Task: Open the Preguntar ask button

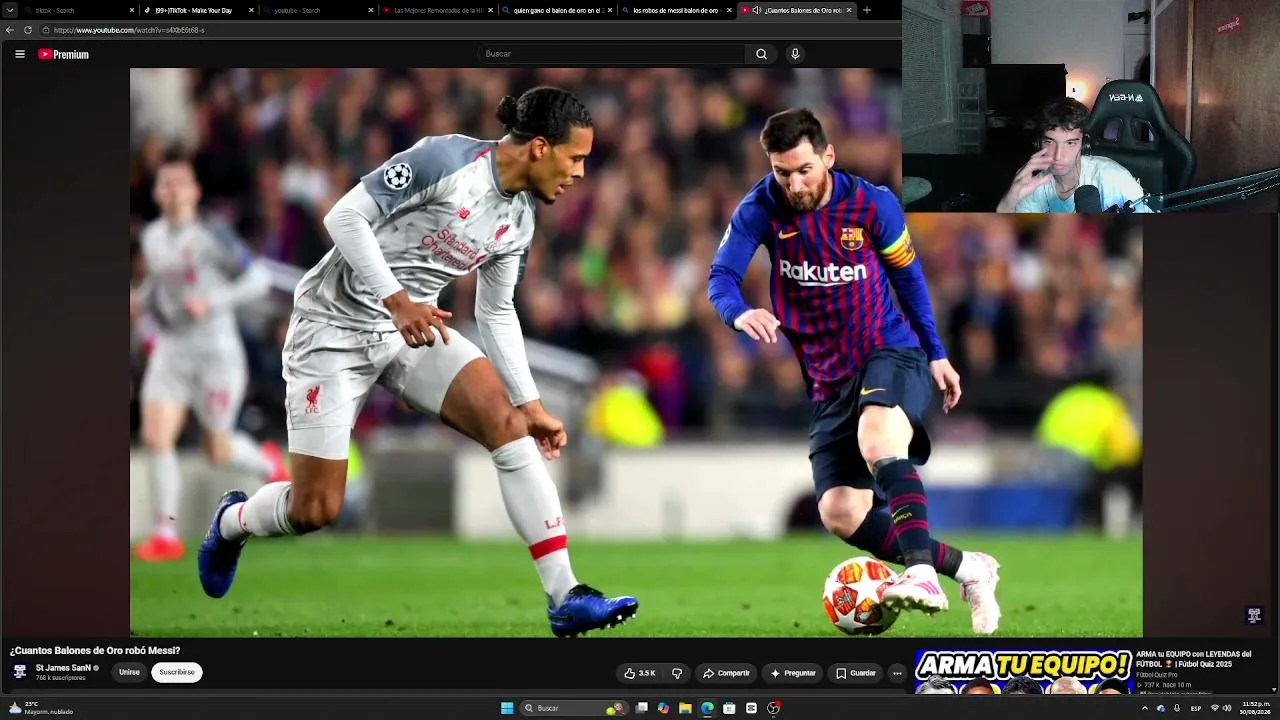Action: [792, 673]
